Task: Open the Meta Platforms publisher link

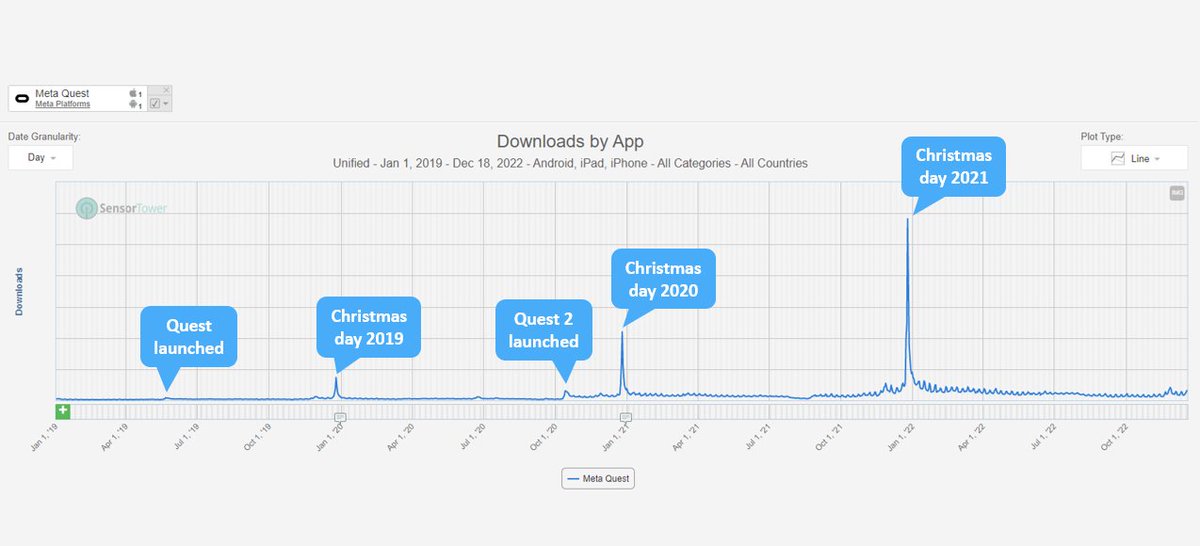Action: pyautogui.click(x=62, y=104)
